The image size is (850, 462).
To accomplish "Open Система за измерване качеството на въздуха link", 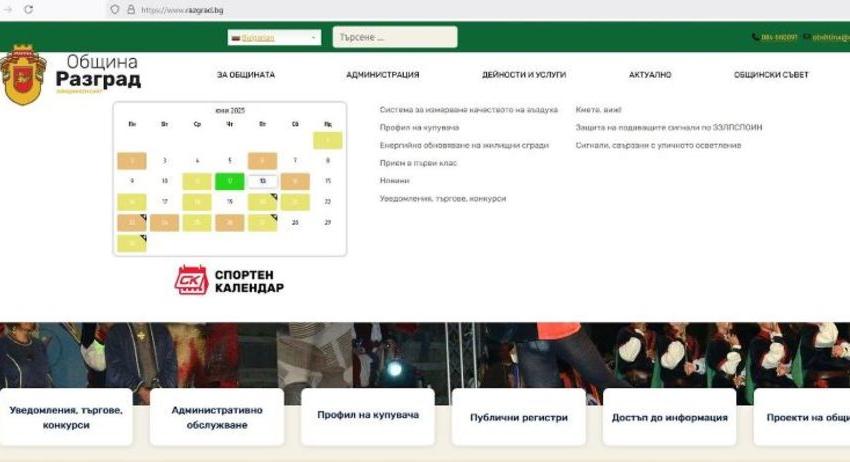I will tap(468, 109).
